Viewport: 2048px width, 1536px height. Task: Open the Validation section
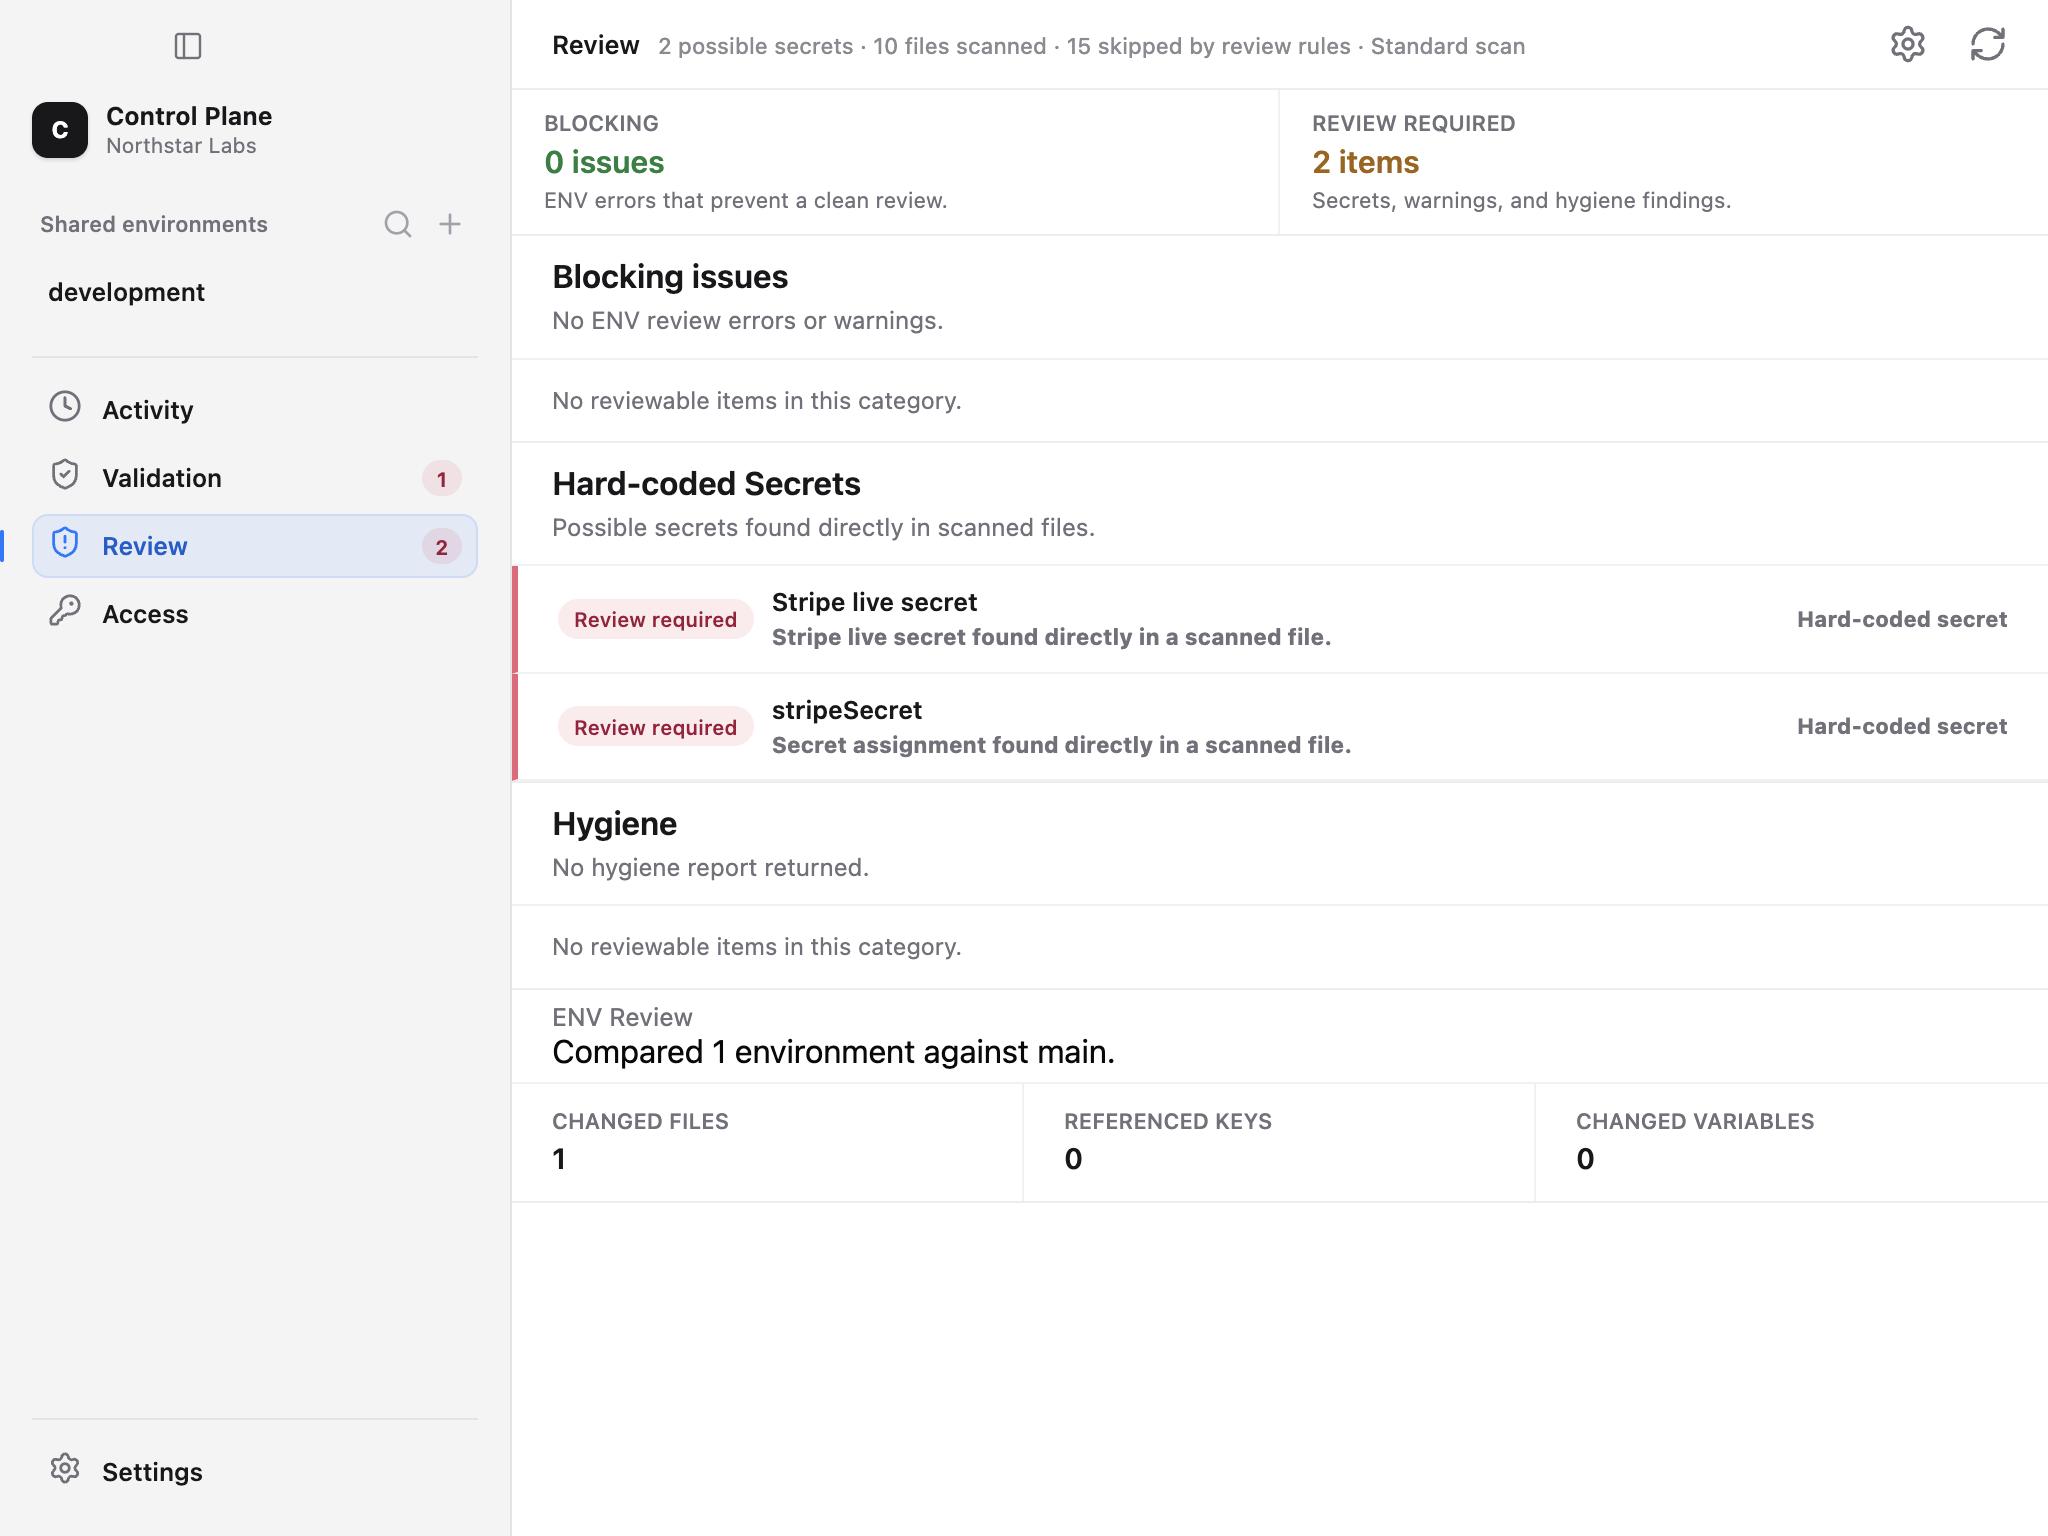click(x=255, y=478)
